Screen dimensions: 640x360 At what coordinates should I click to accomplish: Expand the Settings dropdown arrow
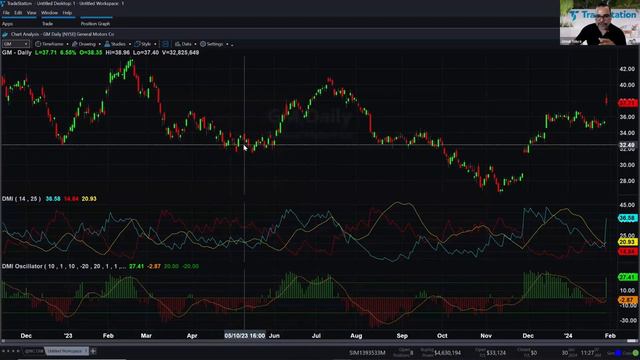pos(227,44)
